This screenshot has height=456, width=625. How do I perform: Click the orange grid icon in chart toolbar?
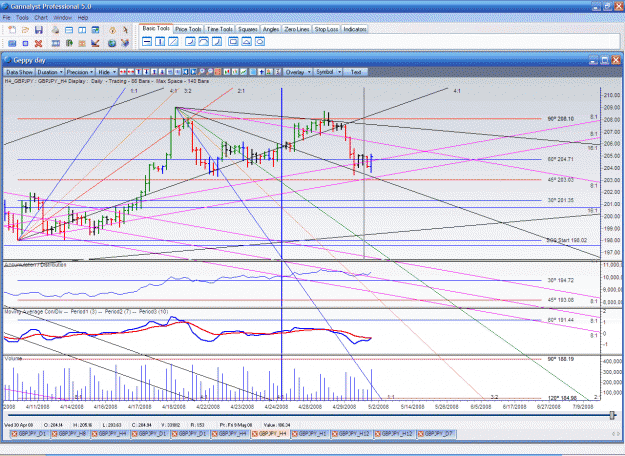[x=218, y=72]
